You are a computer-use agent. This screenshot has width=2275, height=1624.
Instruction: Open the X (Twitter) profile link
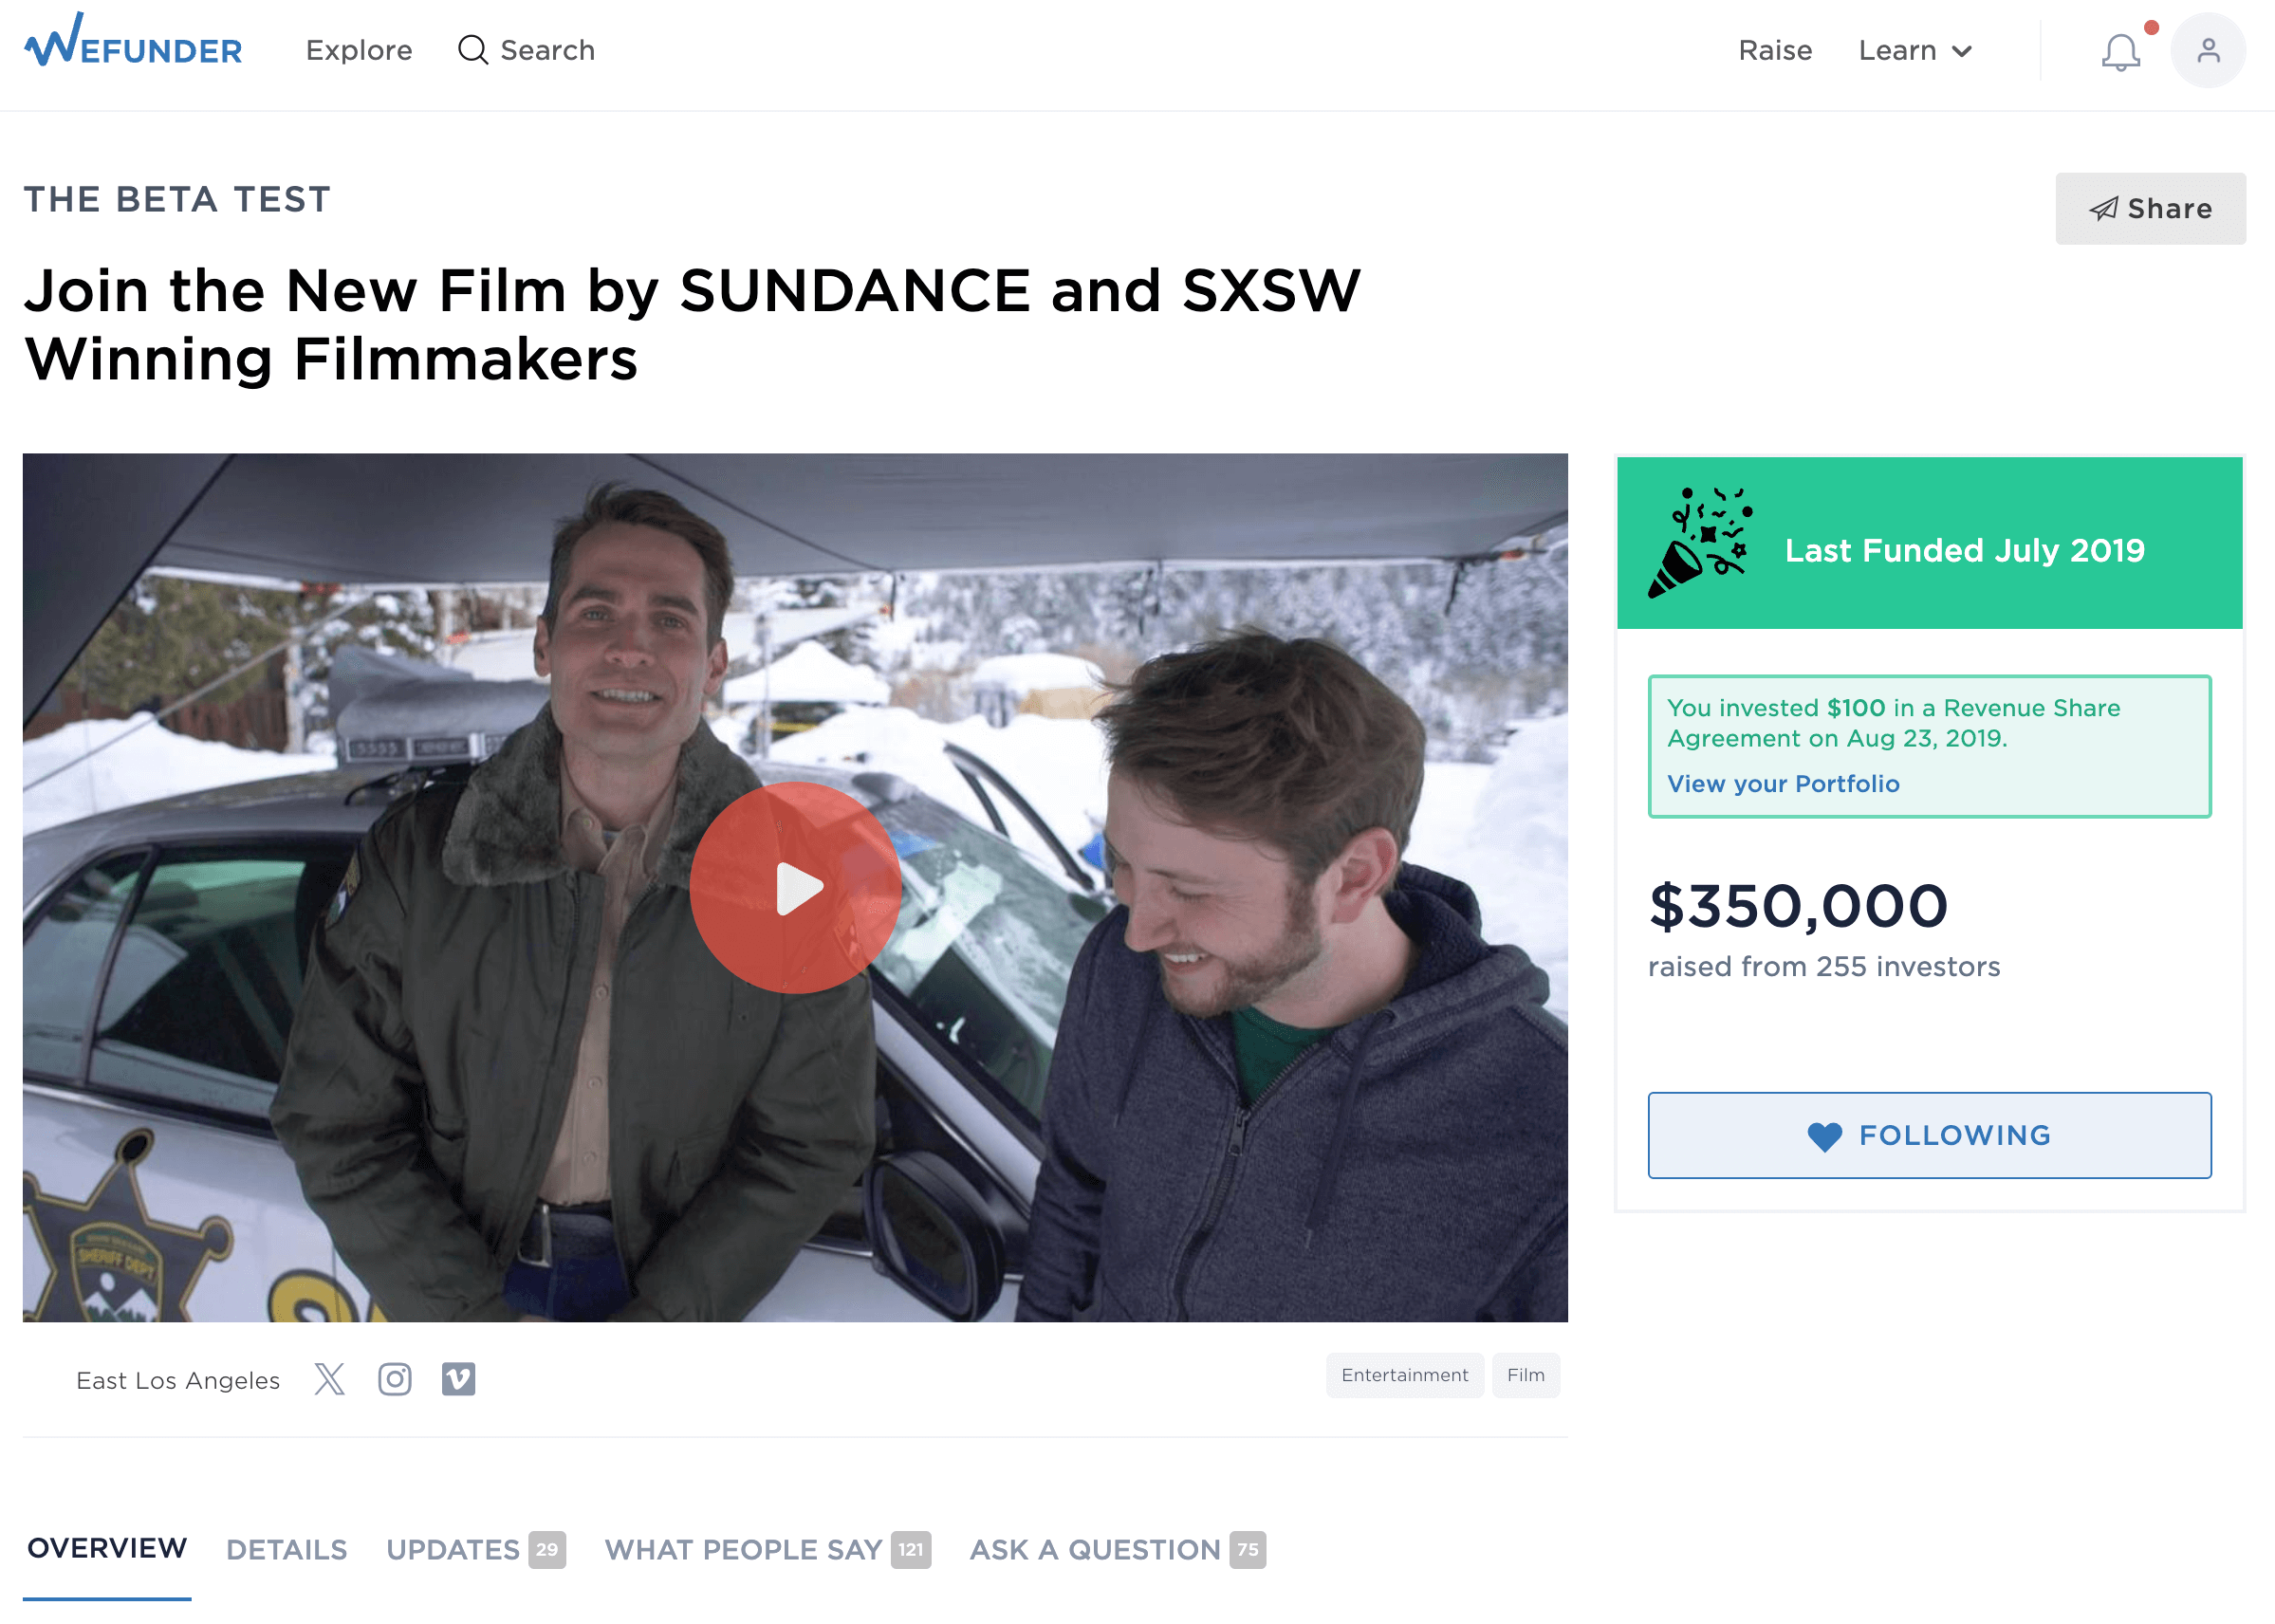(329, 1379)
